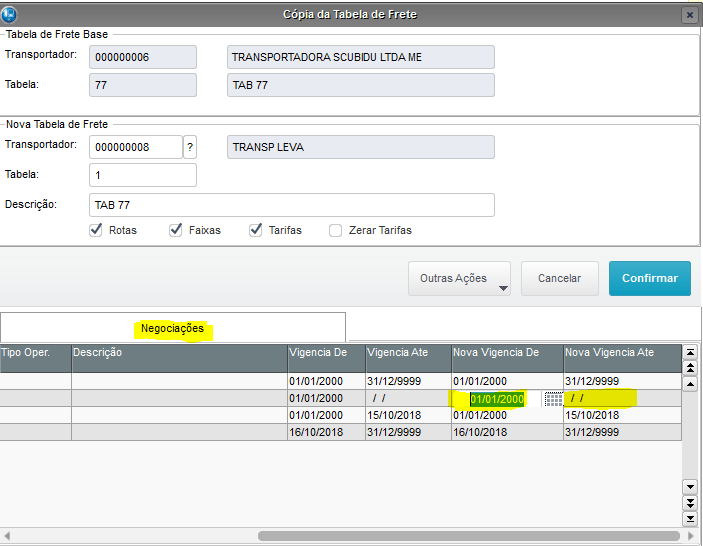Click the TRANSP LEVA name field
Image resolution: width=703 pixels, height=546 pixels.
click(361, 147)
